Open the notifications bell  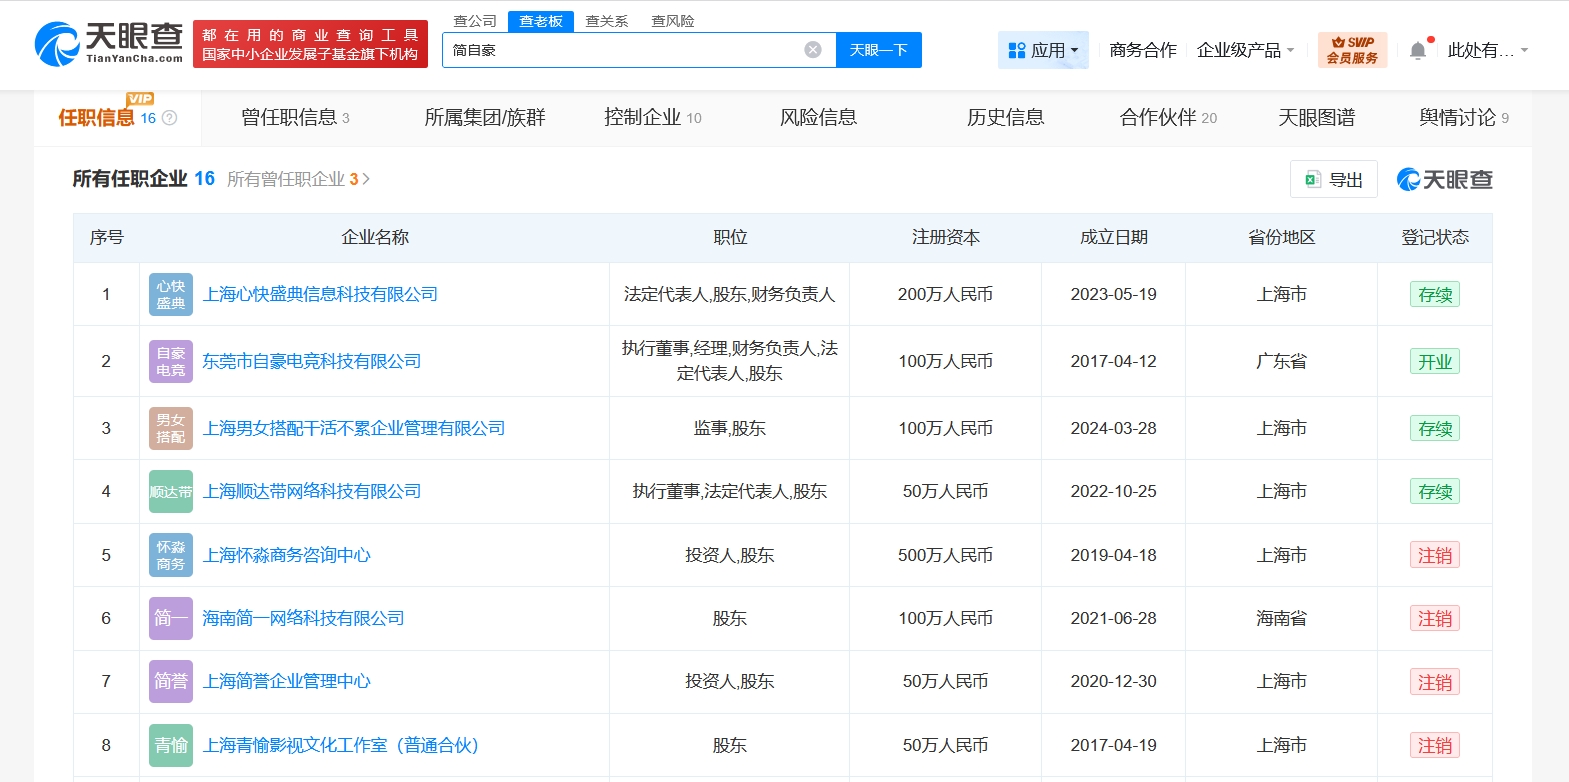1417,50
